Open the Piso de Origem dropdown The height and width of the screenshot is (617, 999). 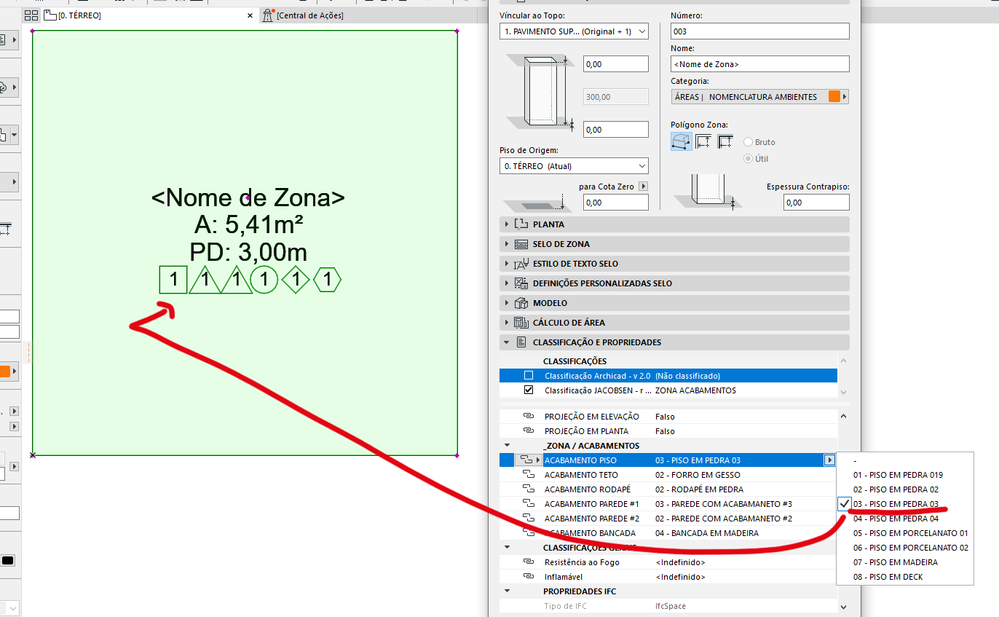point(574,166)
